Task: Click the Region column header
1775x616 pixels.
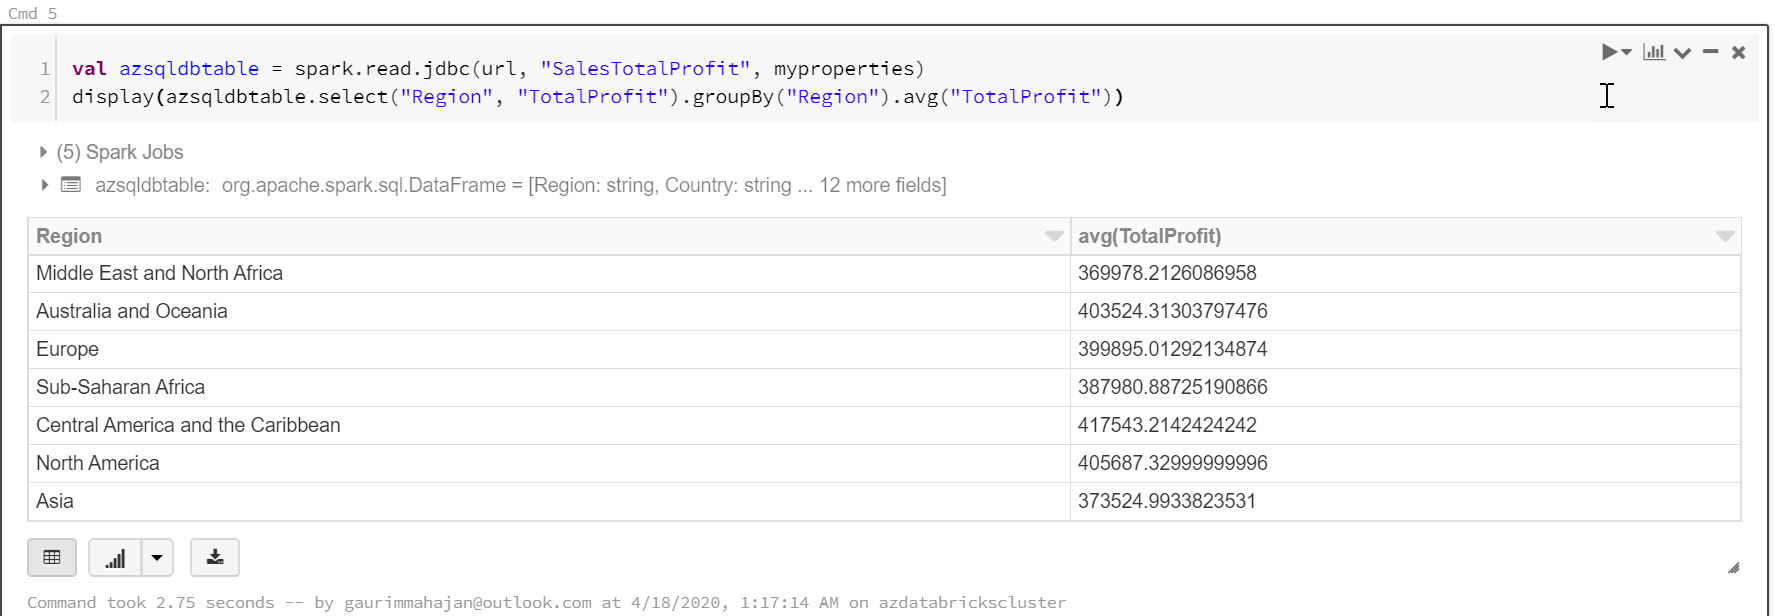Action: point(69,236)
